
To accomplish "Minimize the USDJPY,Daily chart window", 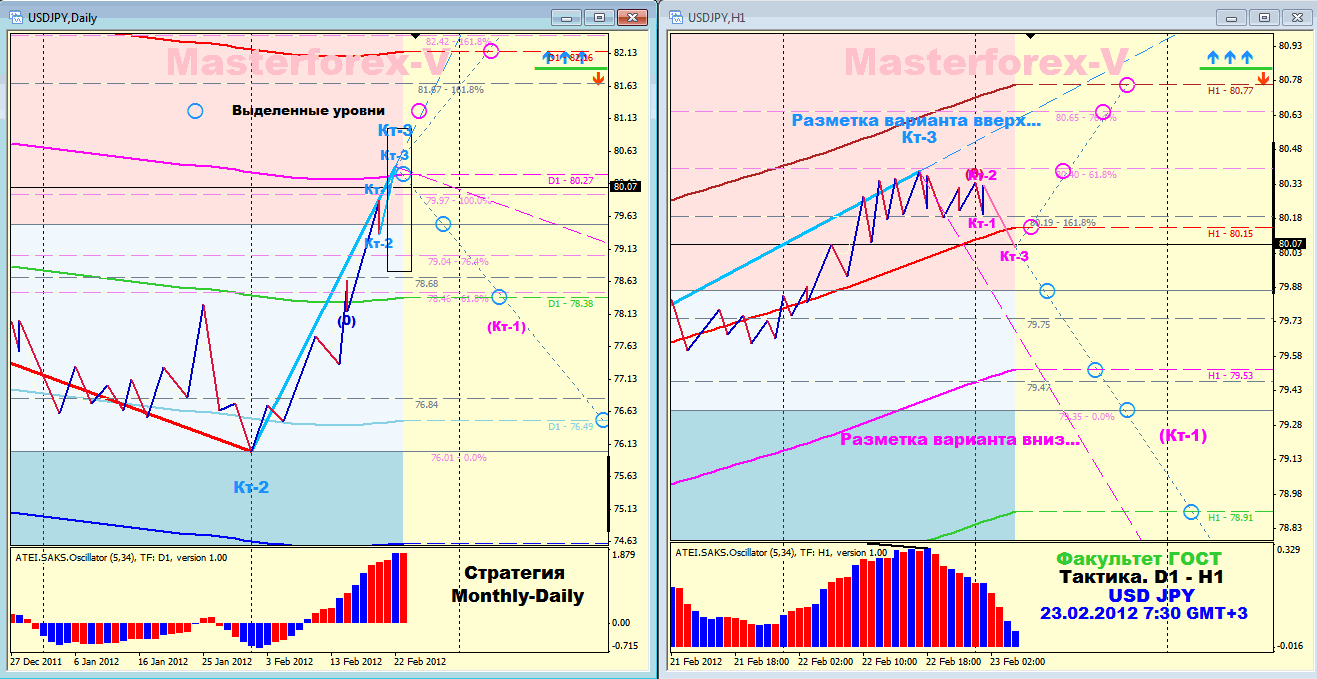I will point(568,17).
